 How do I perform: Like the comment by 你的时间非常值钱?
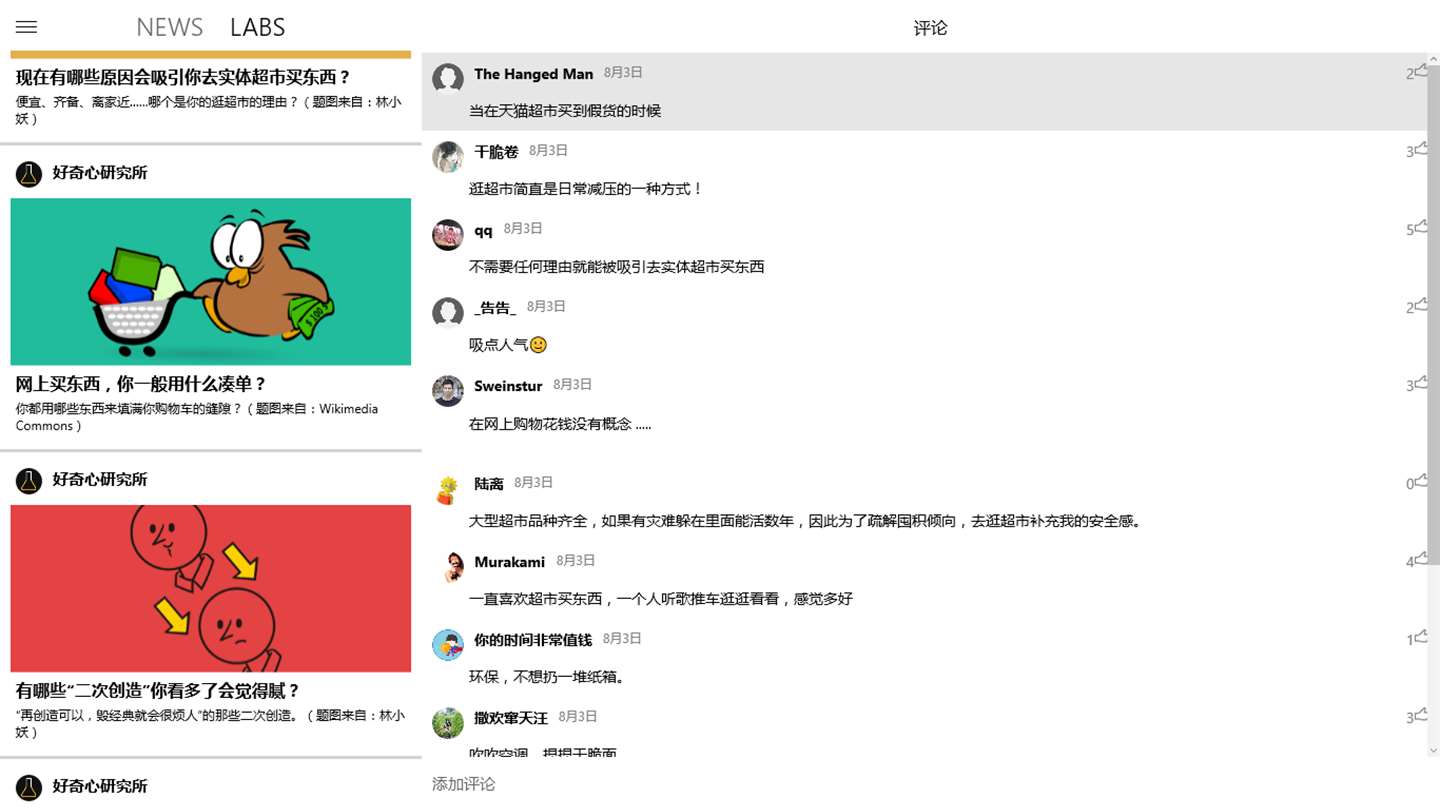pyautogui.click(x=1421, y=638)
